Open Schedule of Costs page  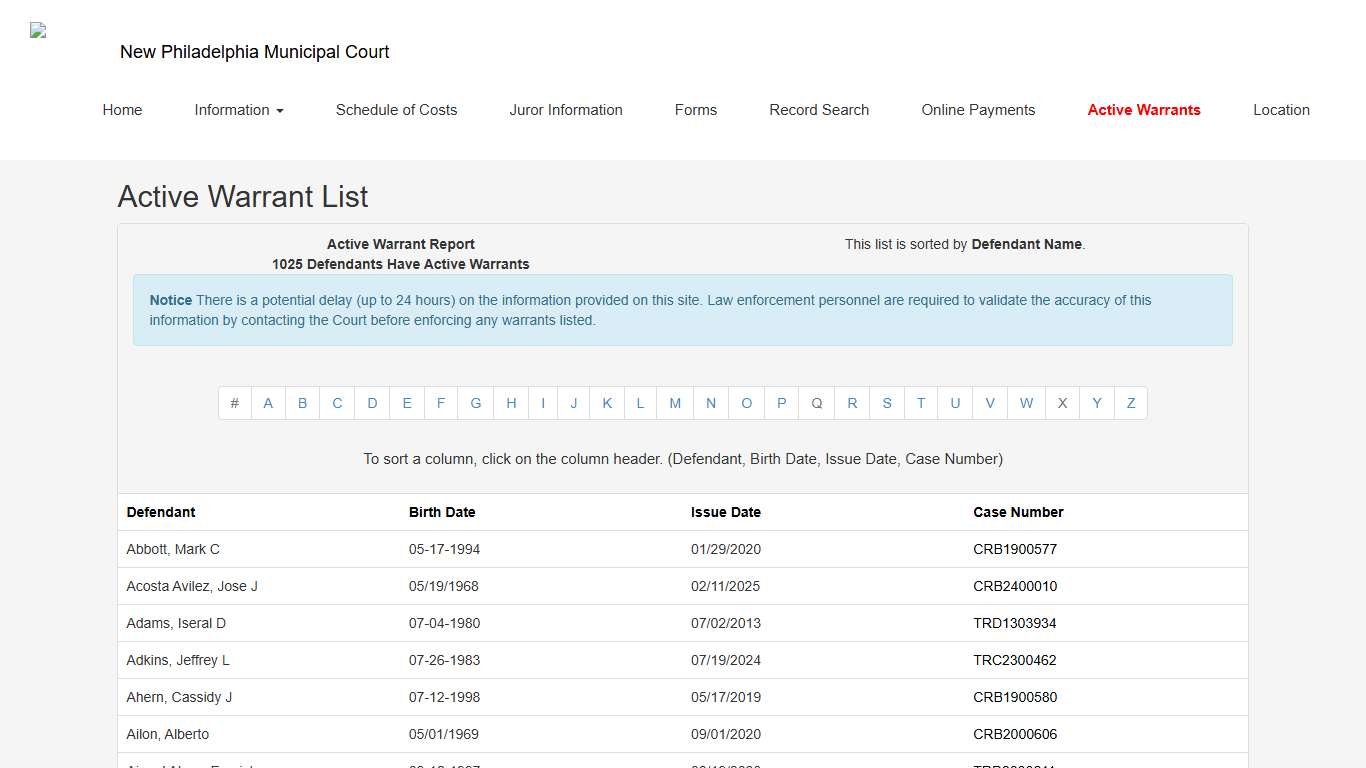pos(396,110)
